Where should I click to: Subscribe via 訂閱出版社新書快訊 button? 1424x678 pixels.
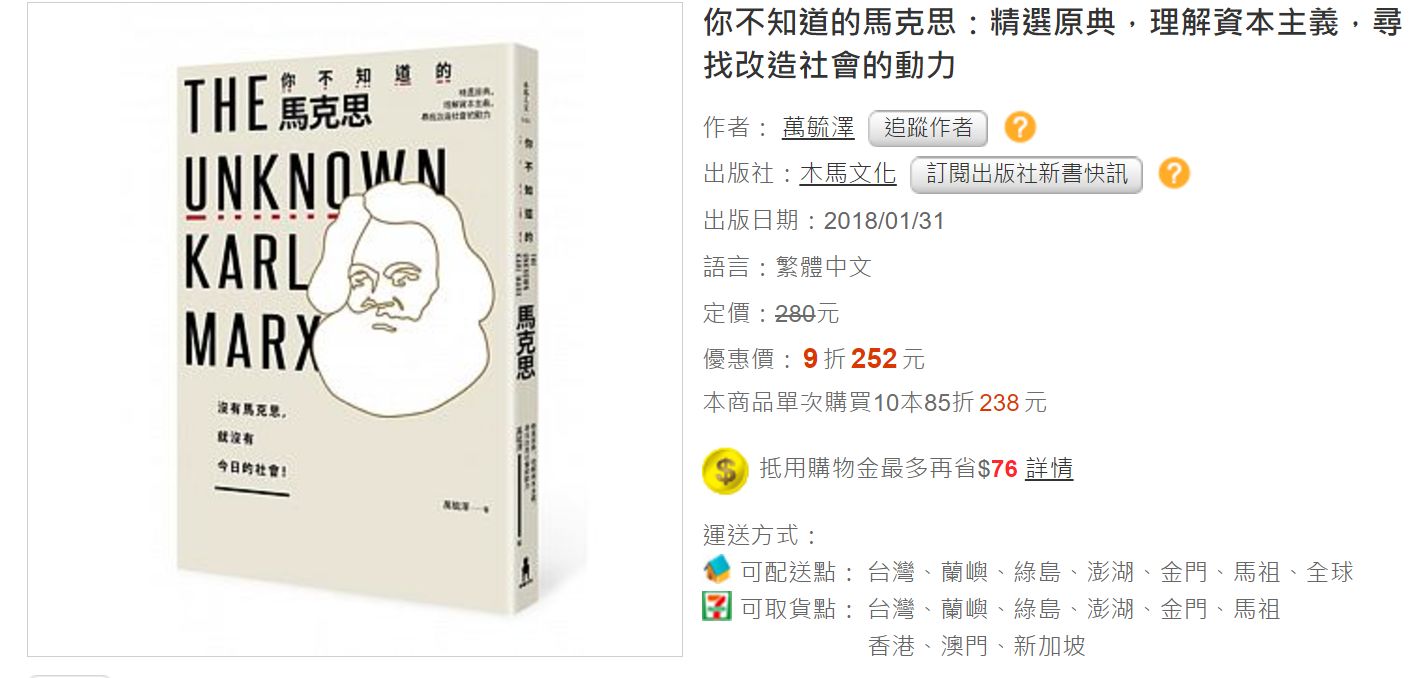1026,174
